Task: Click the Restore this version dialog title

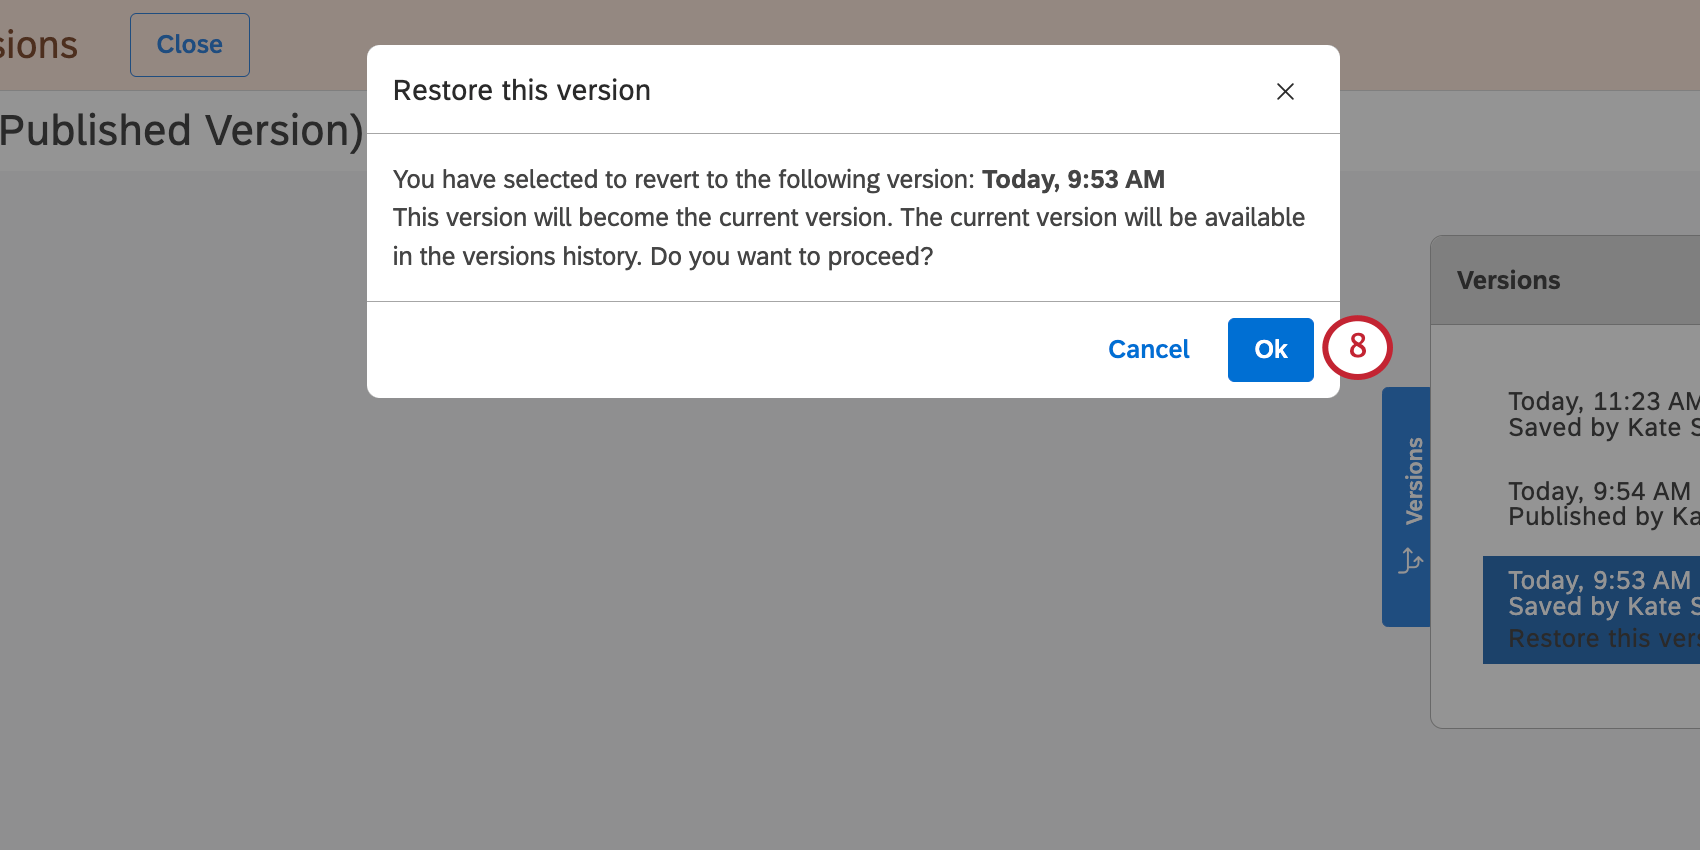Action: pos(522,90)
